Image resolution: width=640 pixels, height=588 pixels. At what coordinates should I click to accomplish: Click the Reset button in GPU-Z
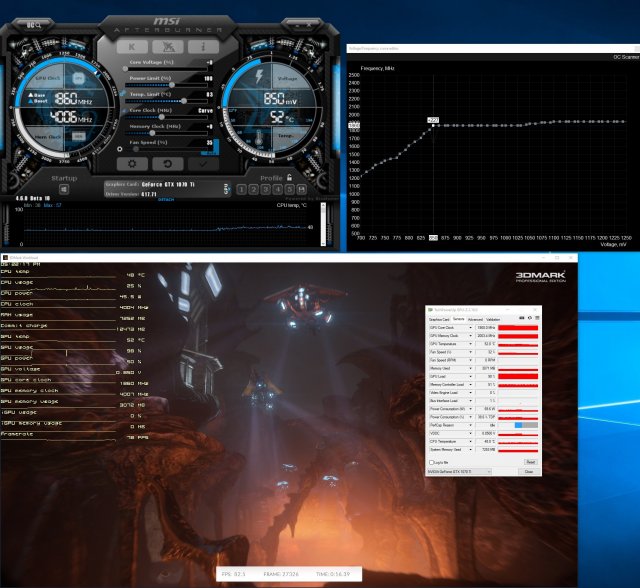pyautogui.click(x=530, y=462)
